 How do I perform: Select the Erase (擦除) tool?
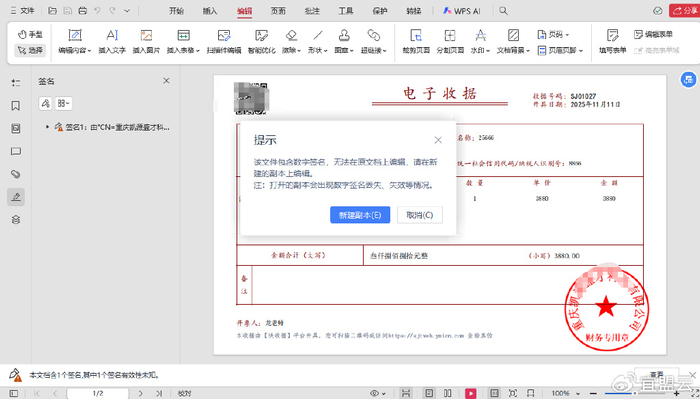[x=291, y=42]
